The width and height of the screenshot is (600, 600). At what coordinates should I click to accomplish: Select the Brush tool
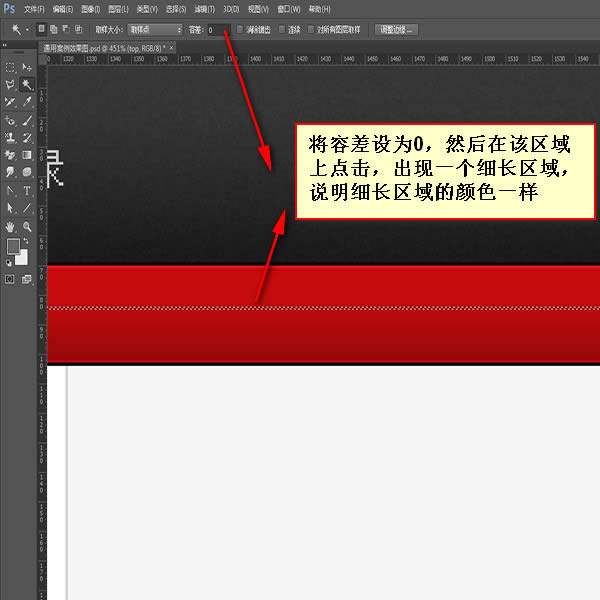point(27,121)
